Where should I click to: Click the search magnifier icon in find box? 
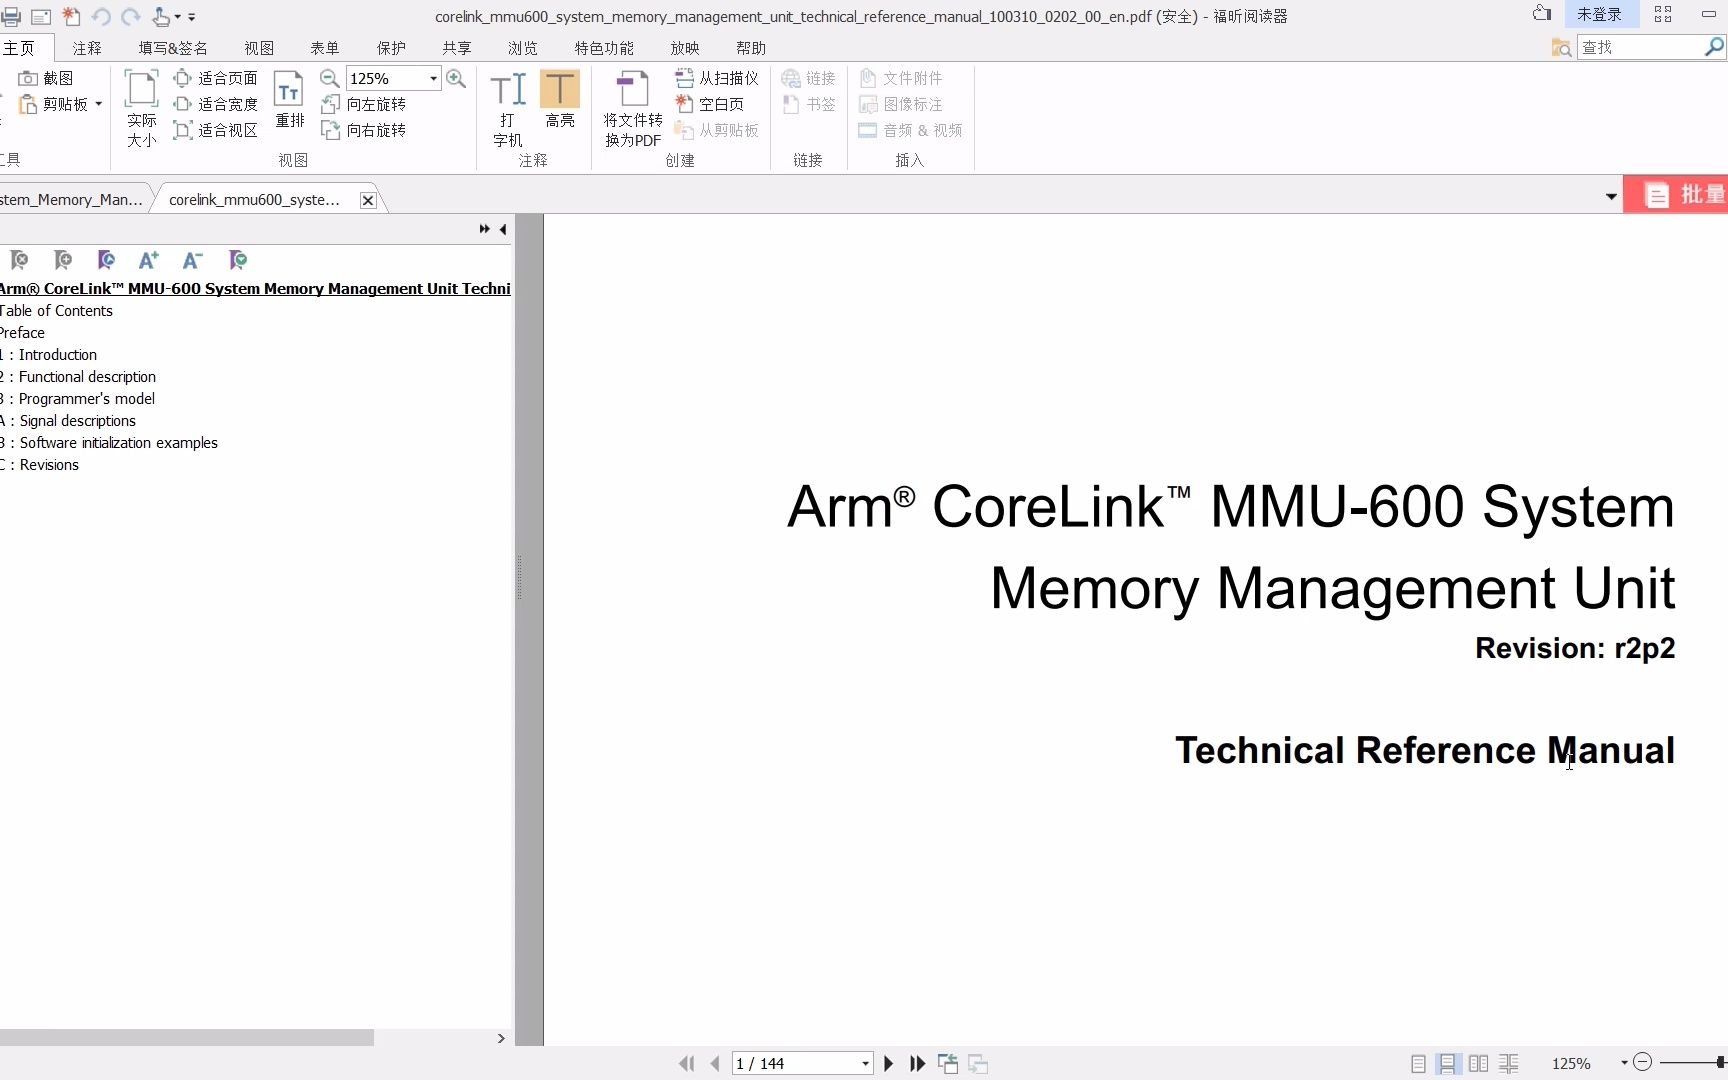1714,47
